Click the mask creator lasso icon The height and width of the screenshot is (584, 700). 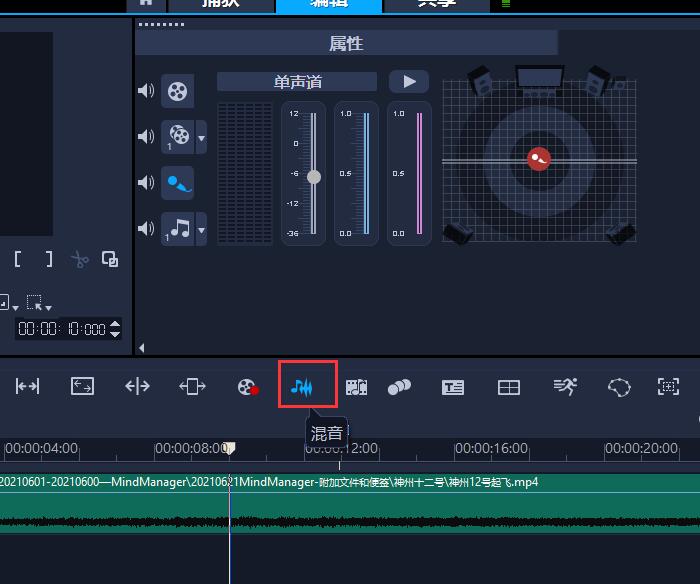click(x=619, y=387)
